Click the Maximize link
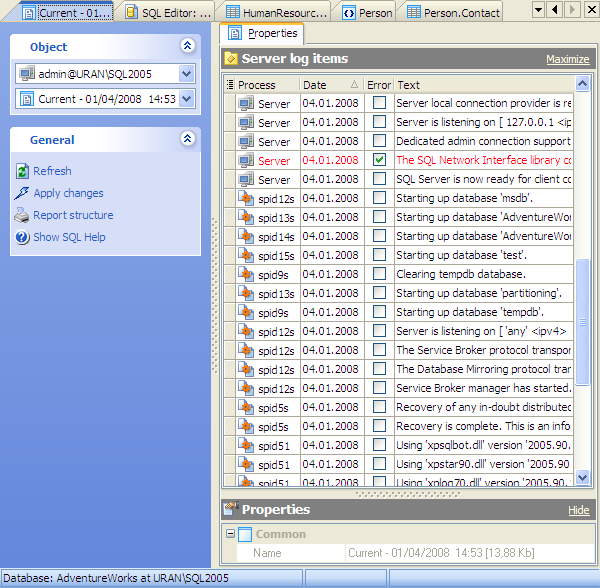This screenshot has height=588, width=600. click(x=567, y=60)
